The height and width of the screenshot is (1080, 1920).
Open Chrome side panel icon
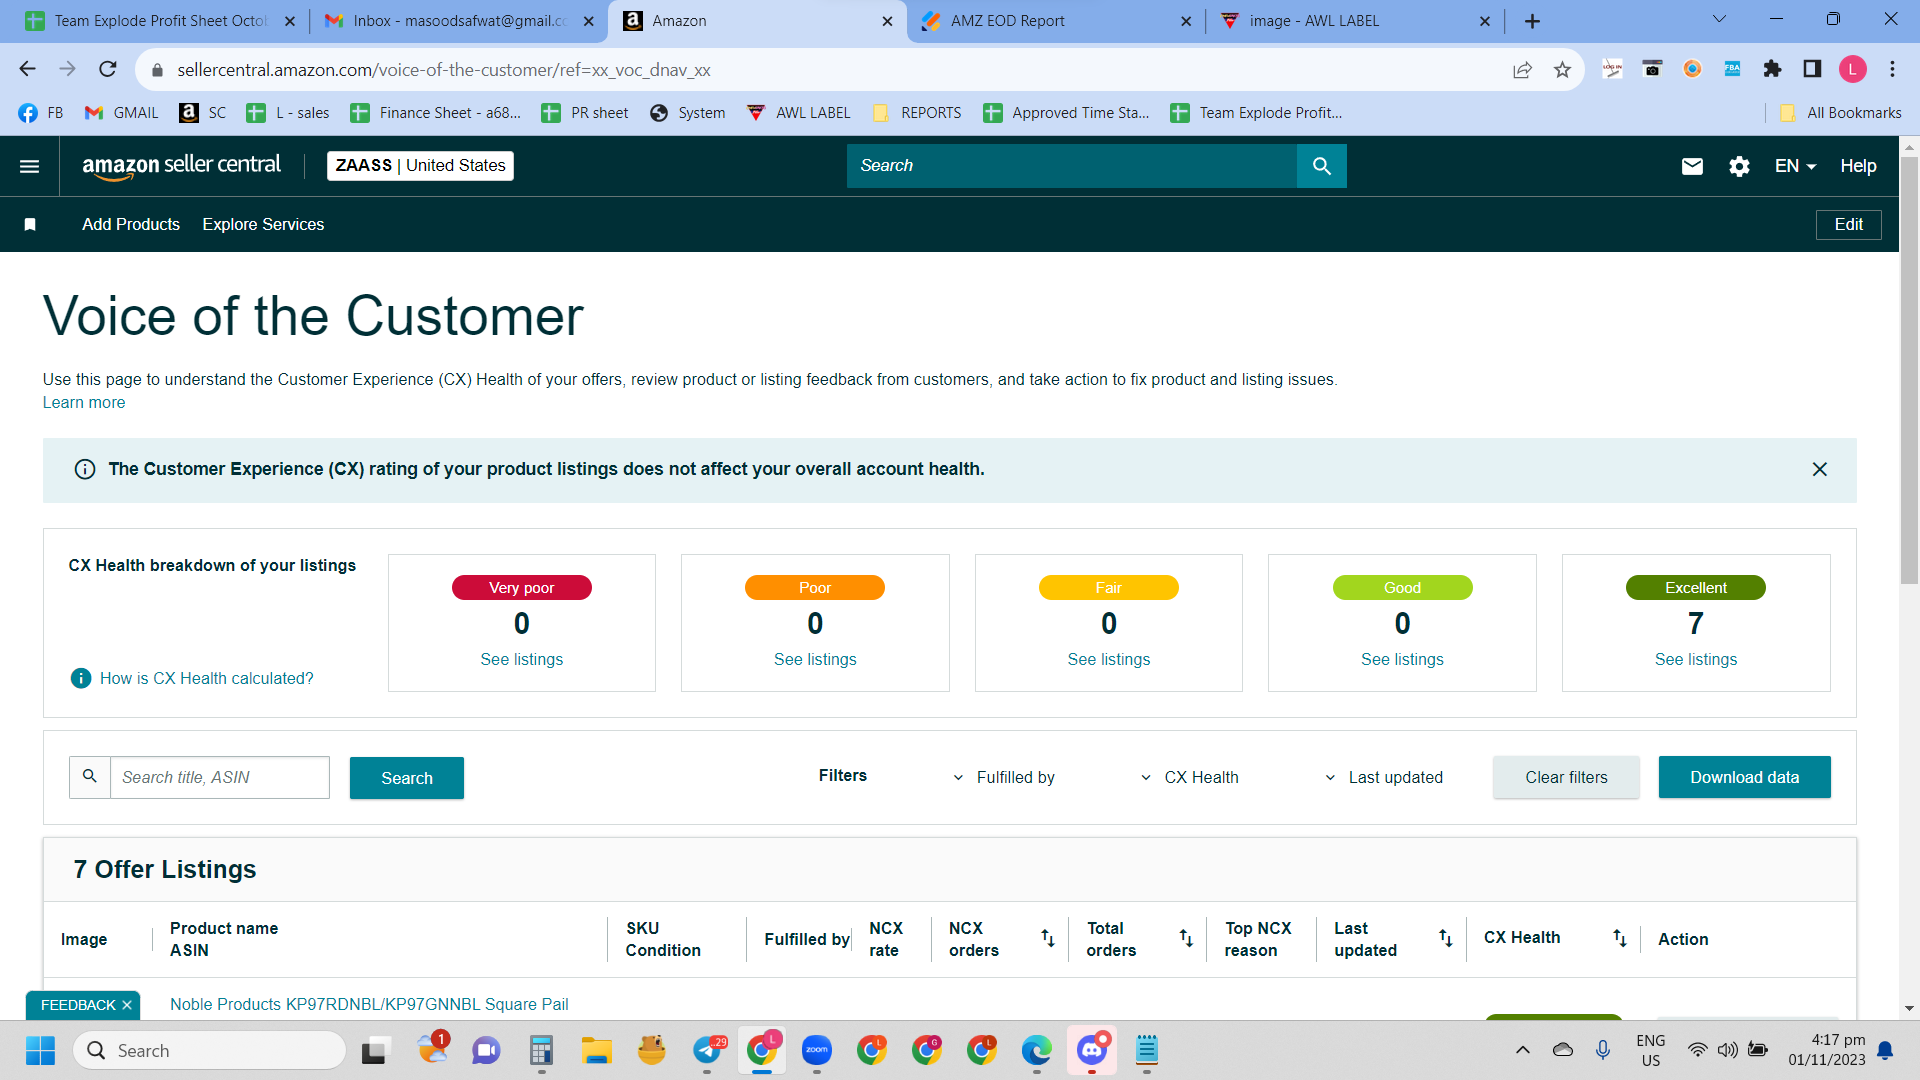(1812, 69)
